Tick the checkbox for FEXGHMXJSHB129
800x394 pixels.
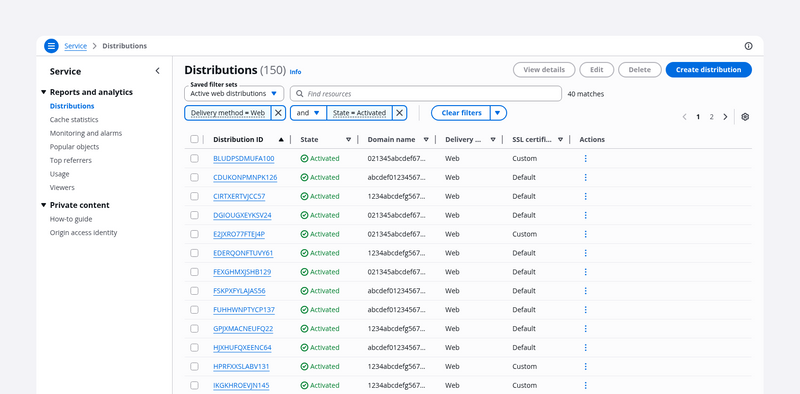point(194,272)
